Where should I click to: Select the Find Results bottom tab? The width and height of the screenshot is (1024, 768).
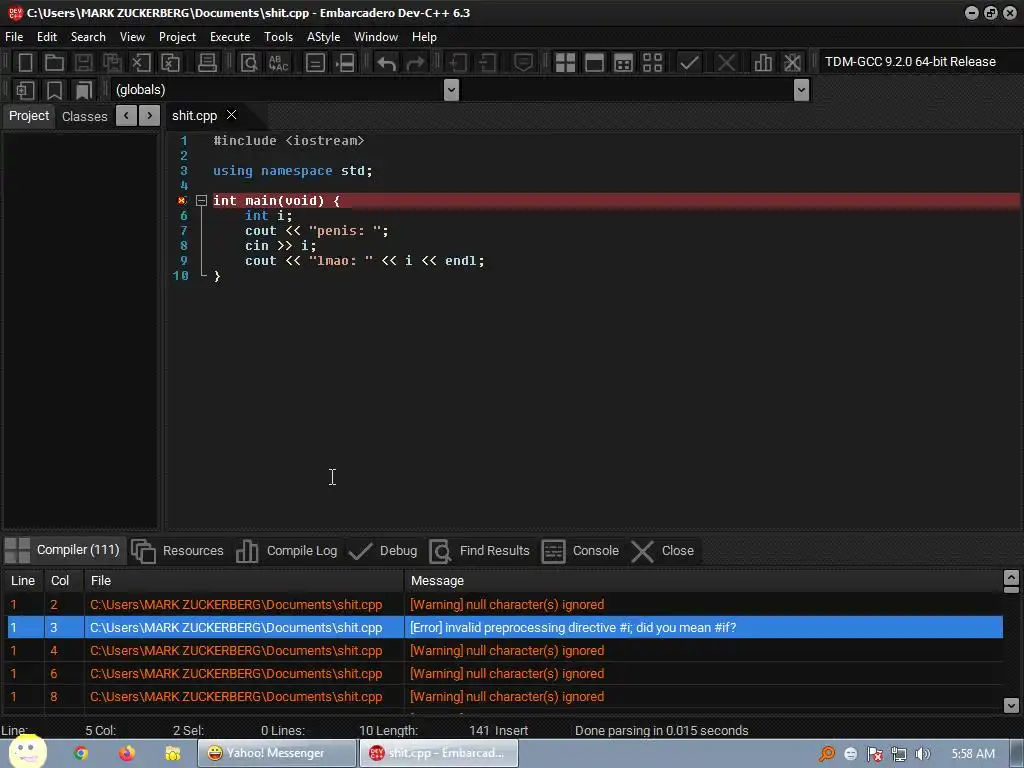coord(480,551)
